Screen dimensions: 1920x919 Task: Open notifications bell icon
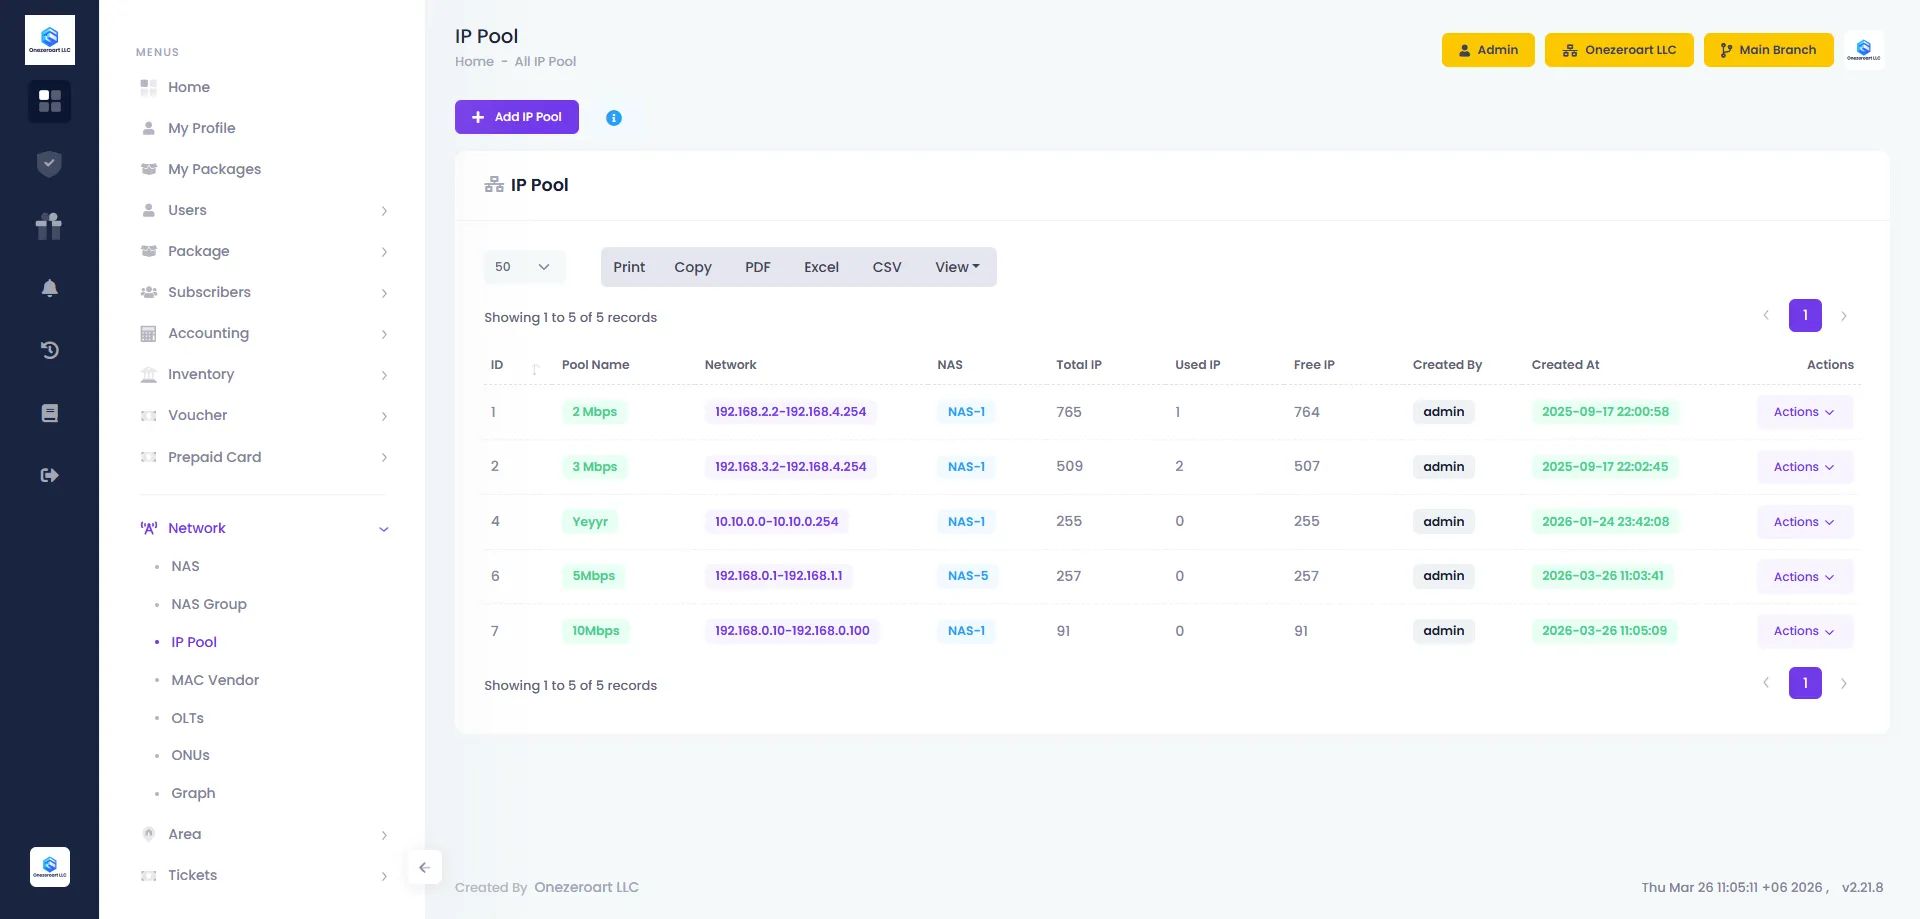point(49,289)
